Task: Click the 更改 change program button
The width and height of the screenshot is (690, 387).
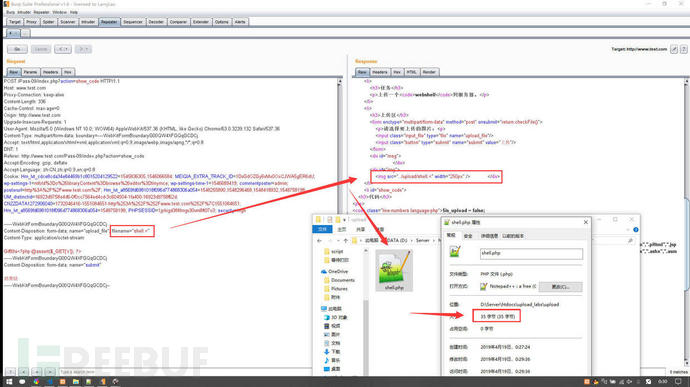Action: [x=560, y=287]
